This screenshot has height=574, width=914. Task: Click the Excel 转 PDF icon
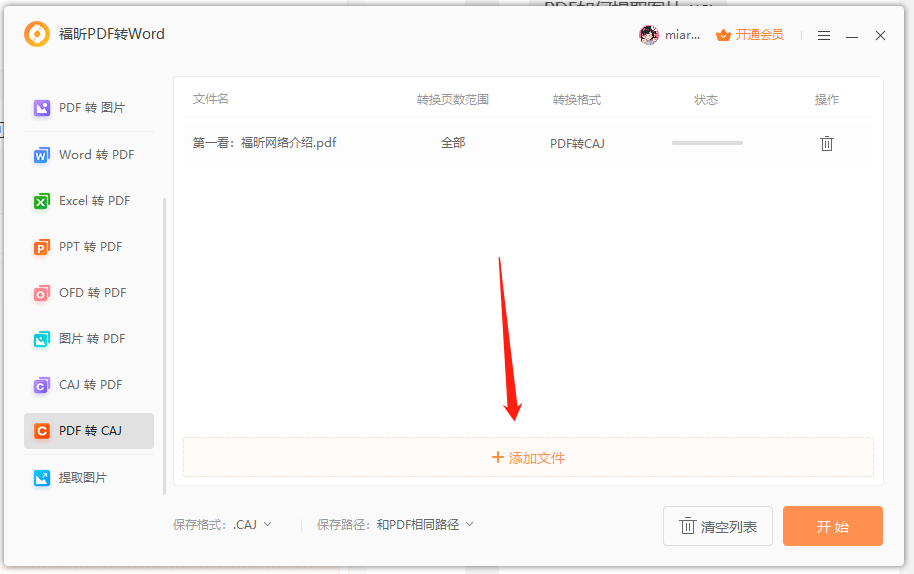41,201
